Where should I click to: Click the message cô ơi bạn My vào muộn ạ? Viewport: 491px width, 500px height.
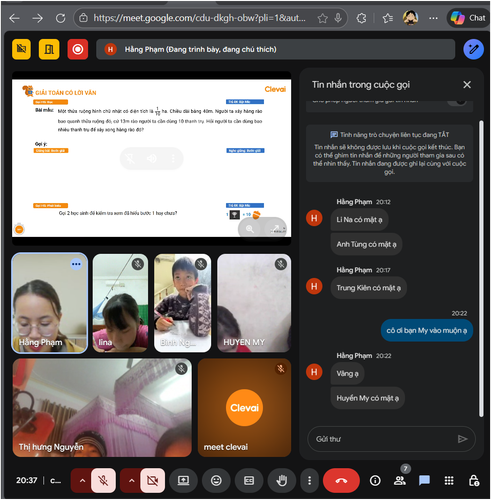pyautogui.click(x=427, y=330)
